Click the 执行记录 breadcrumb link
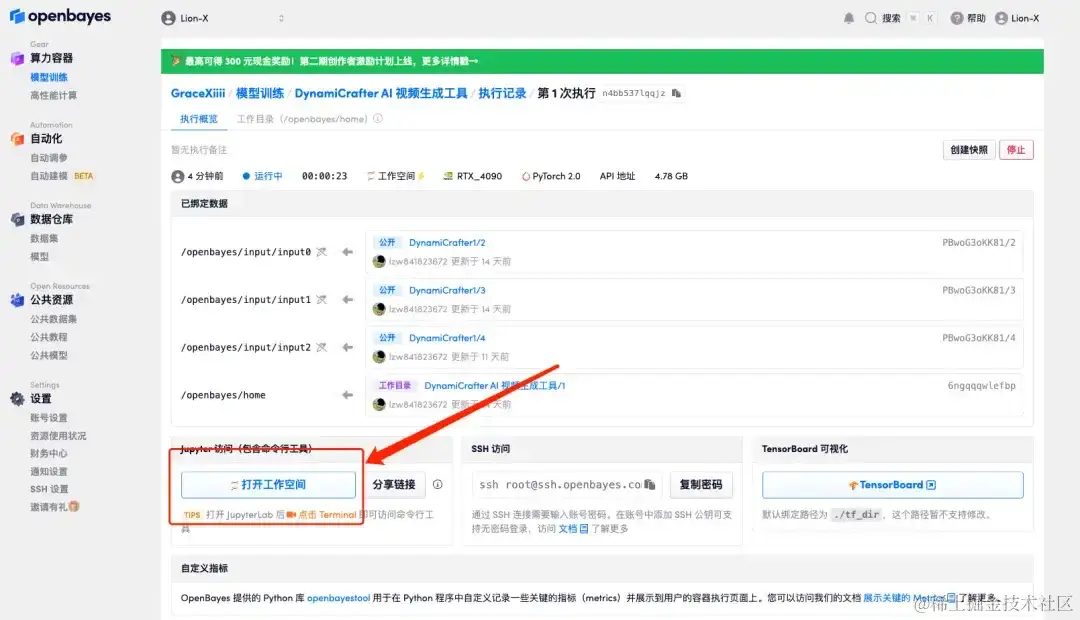This screenshot has height=620, width=1080. click(502, 93)
